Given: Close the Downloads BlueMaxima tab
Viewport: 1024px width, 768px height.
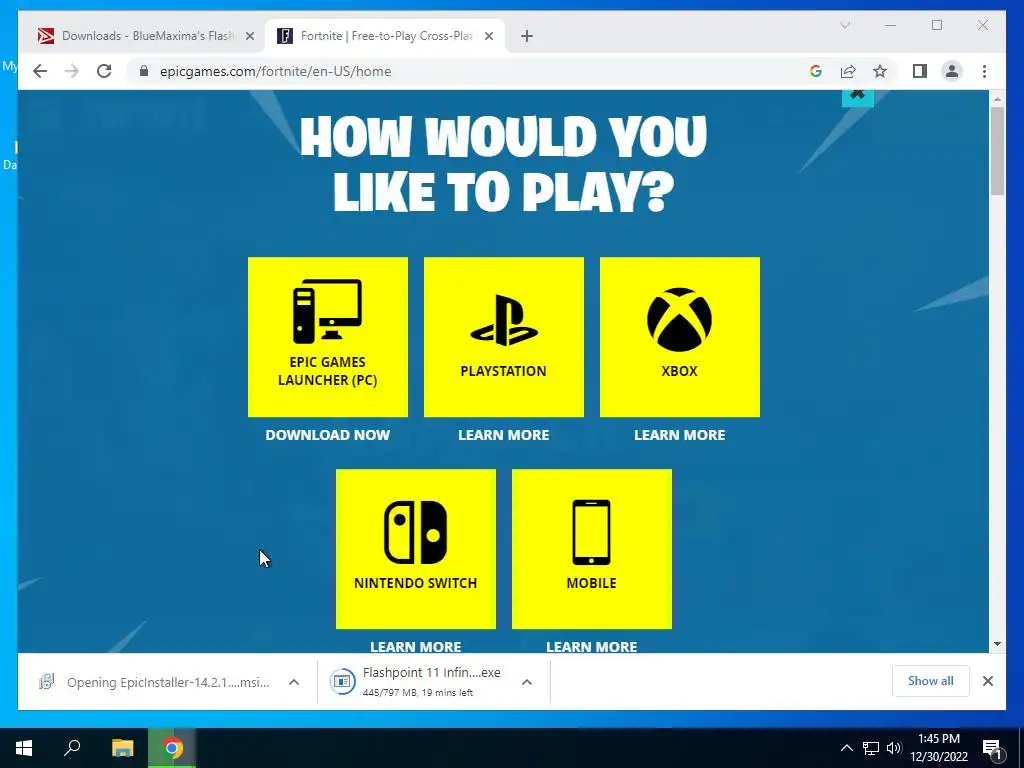Looking at the screenshot, I should [x=249, y=36].
